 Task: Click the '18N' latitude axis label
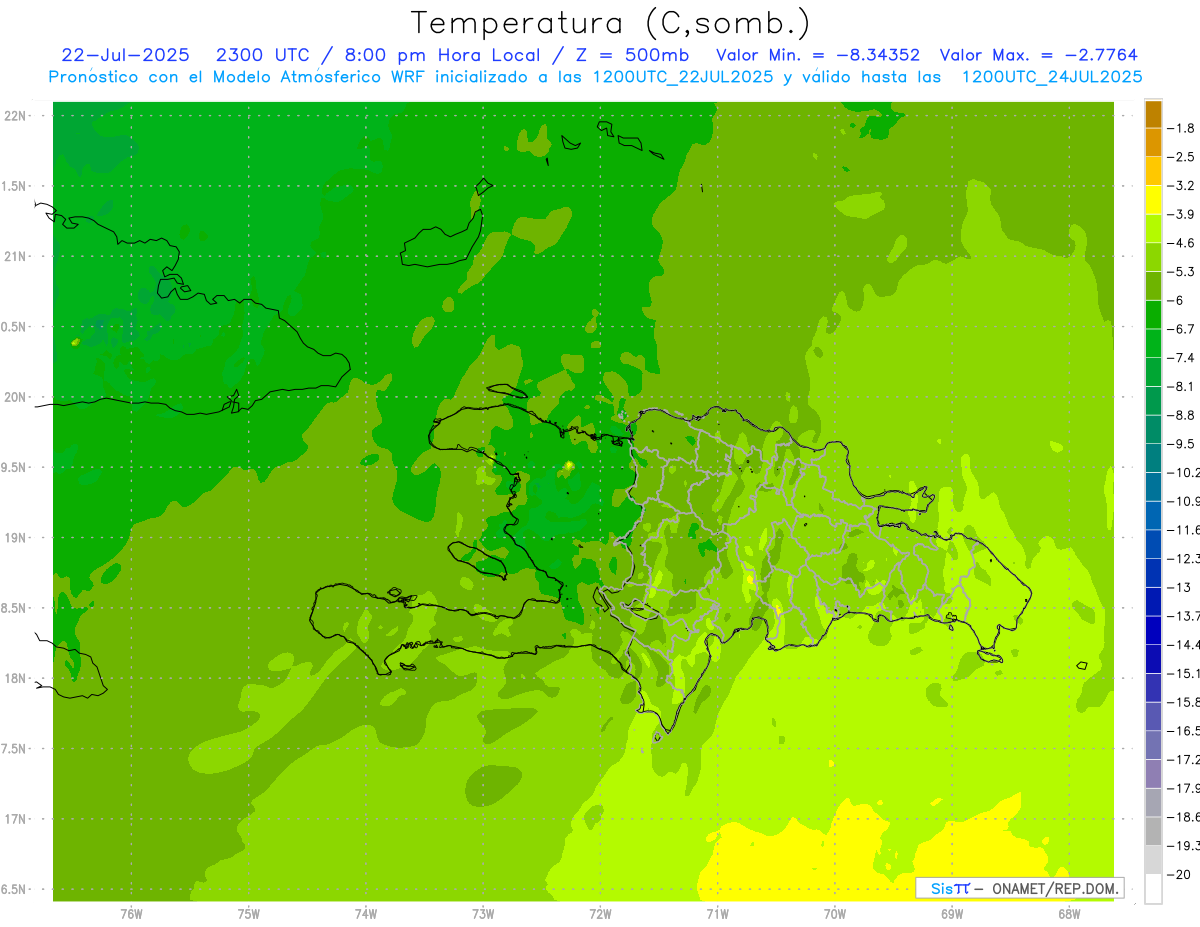pyautogui.click(x=14, y=679)
